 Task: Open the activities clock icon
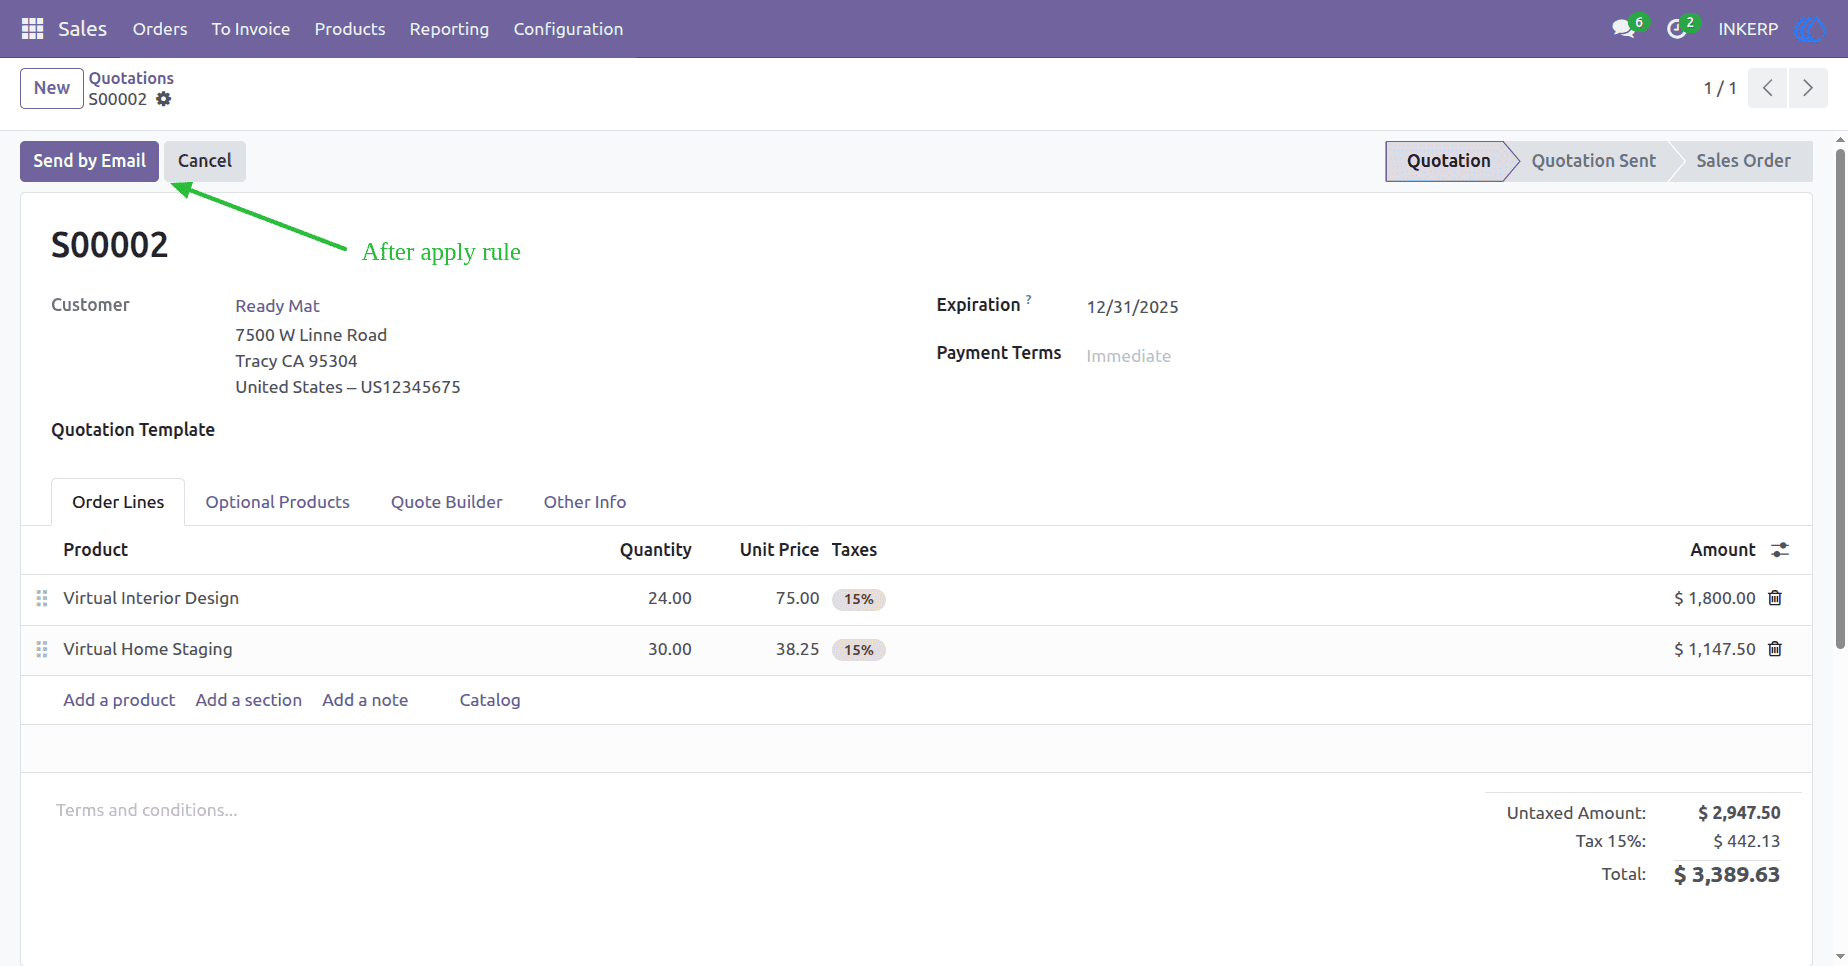(1676, 29)
